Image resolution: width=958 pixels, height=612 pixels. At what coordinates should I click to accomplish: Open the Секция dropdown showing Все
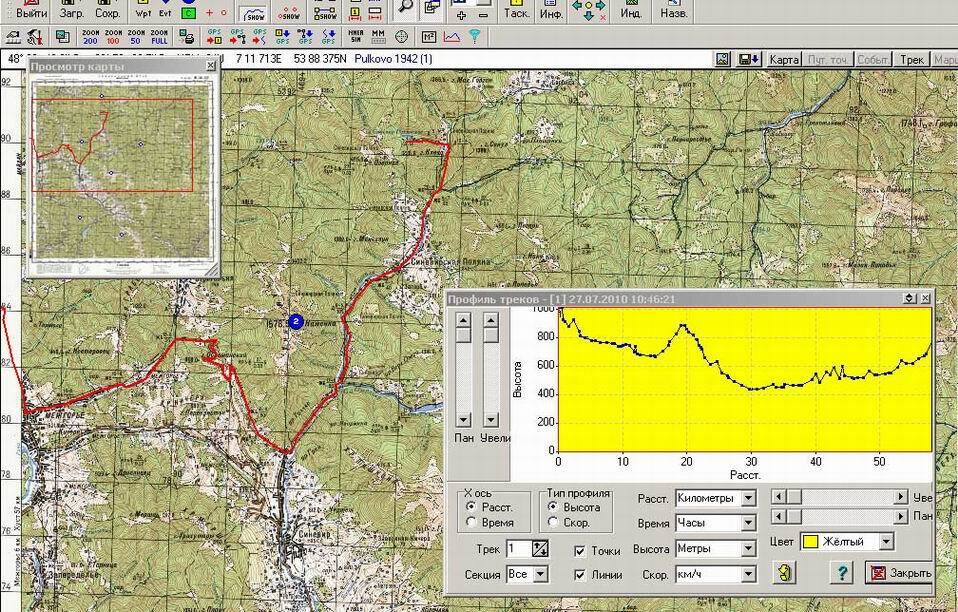click(x=540, y=574)
